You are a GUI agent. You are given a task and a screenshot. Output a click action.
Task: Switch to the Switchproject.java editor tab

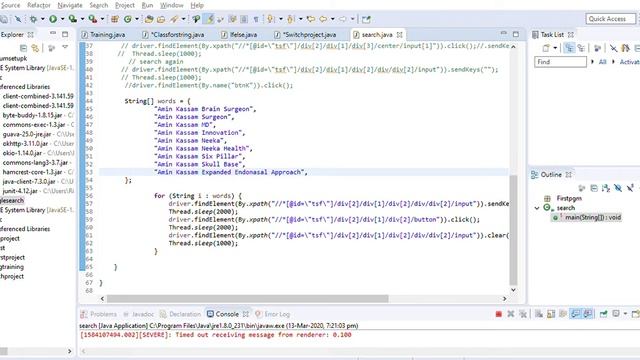click(305, 35)
